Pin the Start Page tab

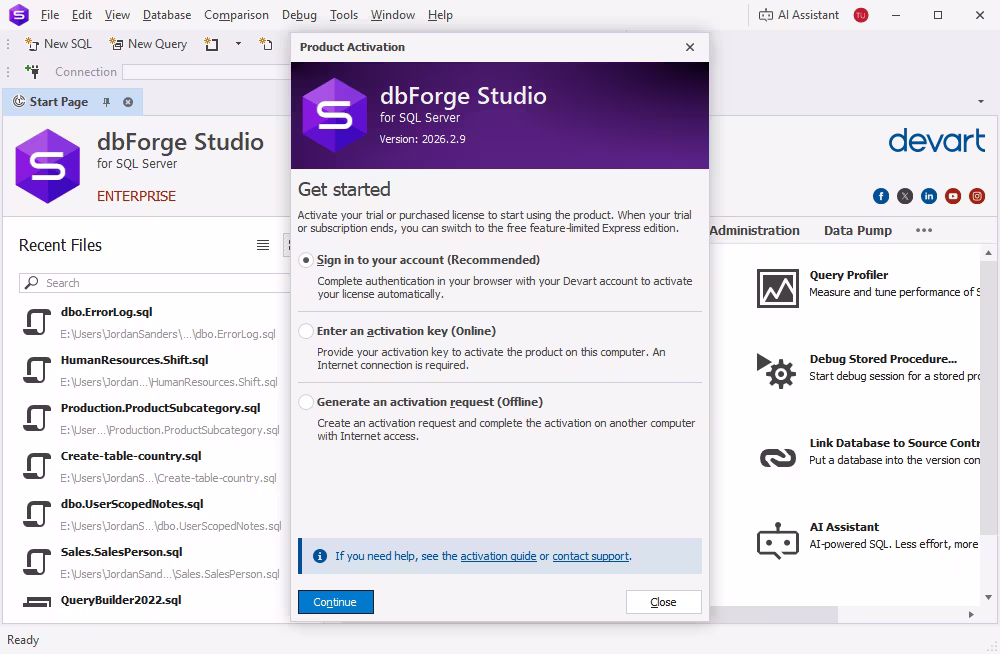coord(107,102)
